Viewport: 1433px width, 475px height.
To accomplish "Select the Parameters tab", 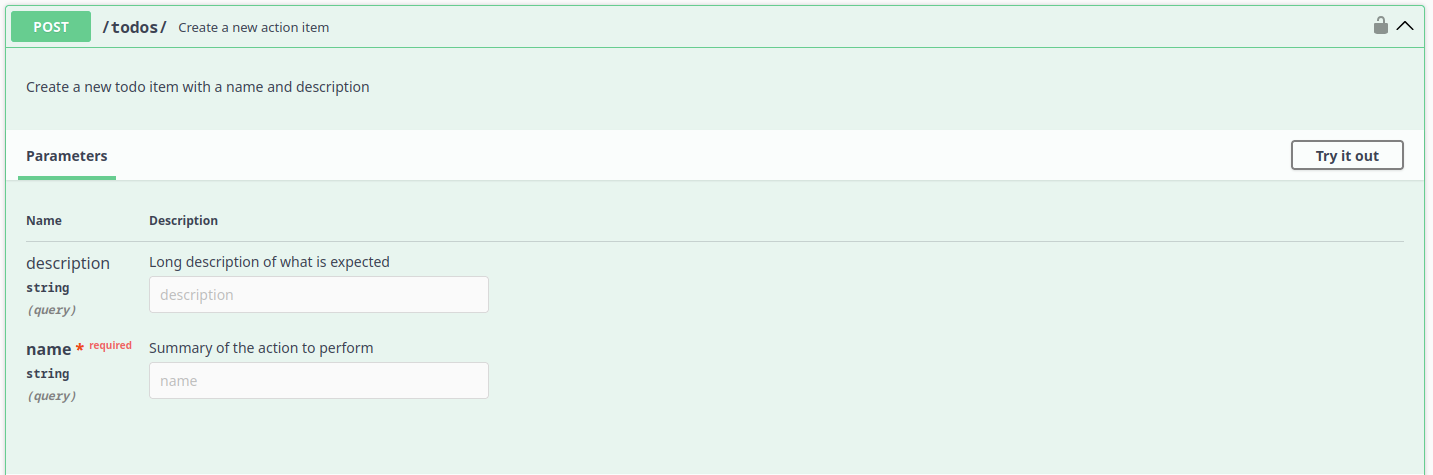I will (x=67, y=156).
